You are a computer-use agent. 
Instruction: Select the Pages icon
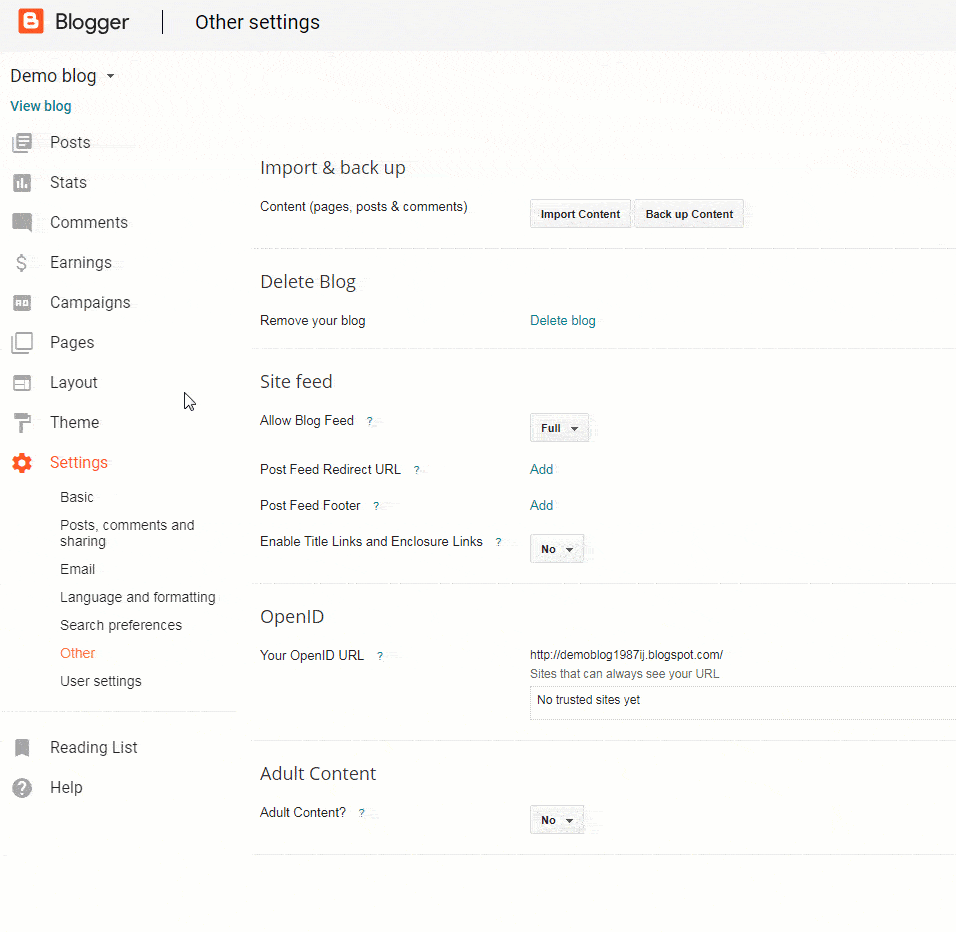[x=22, y=342]
